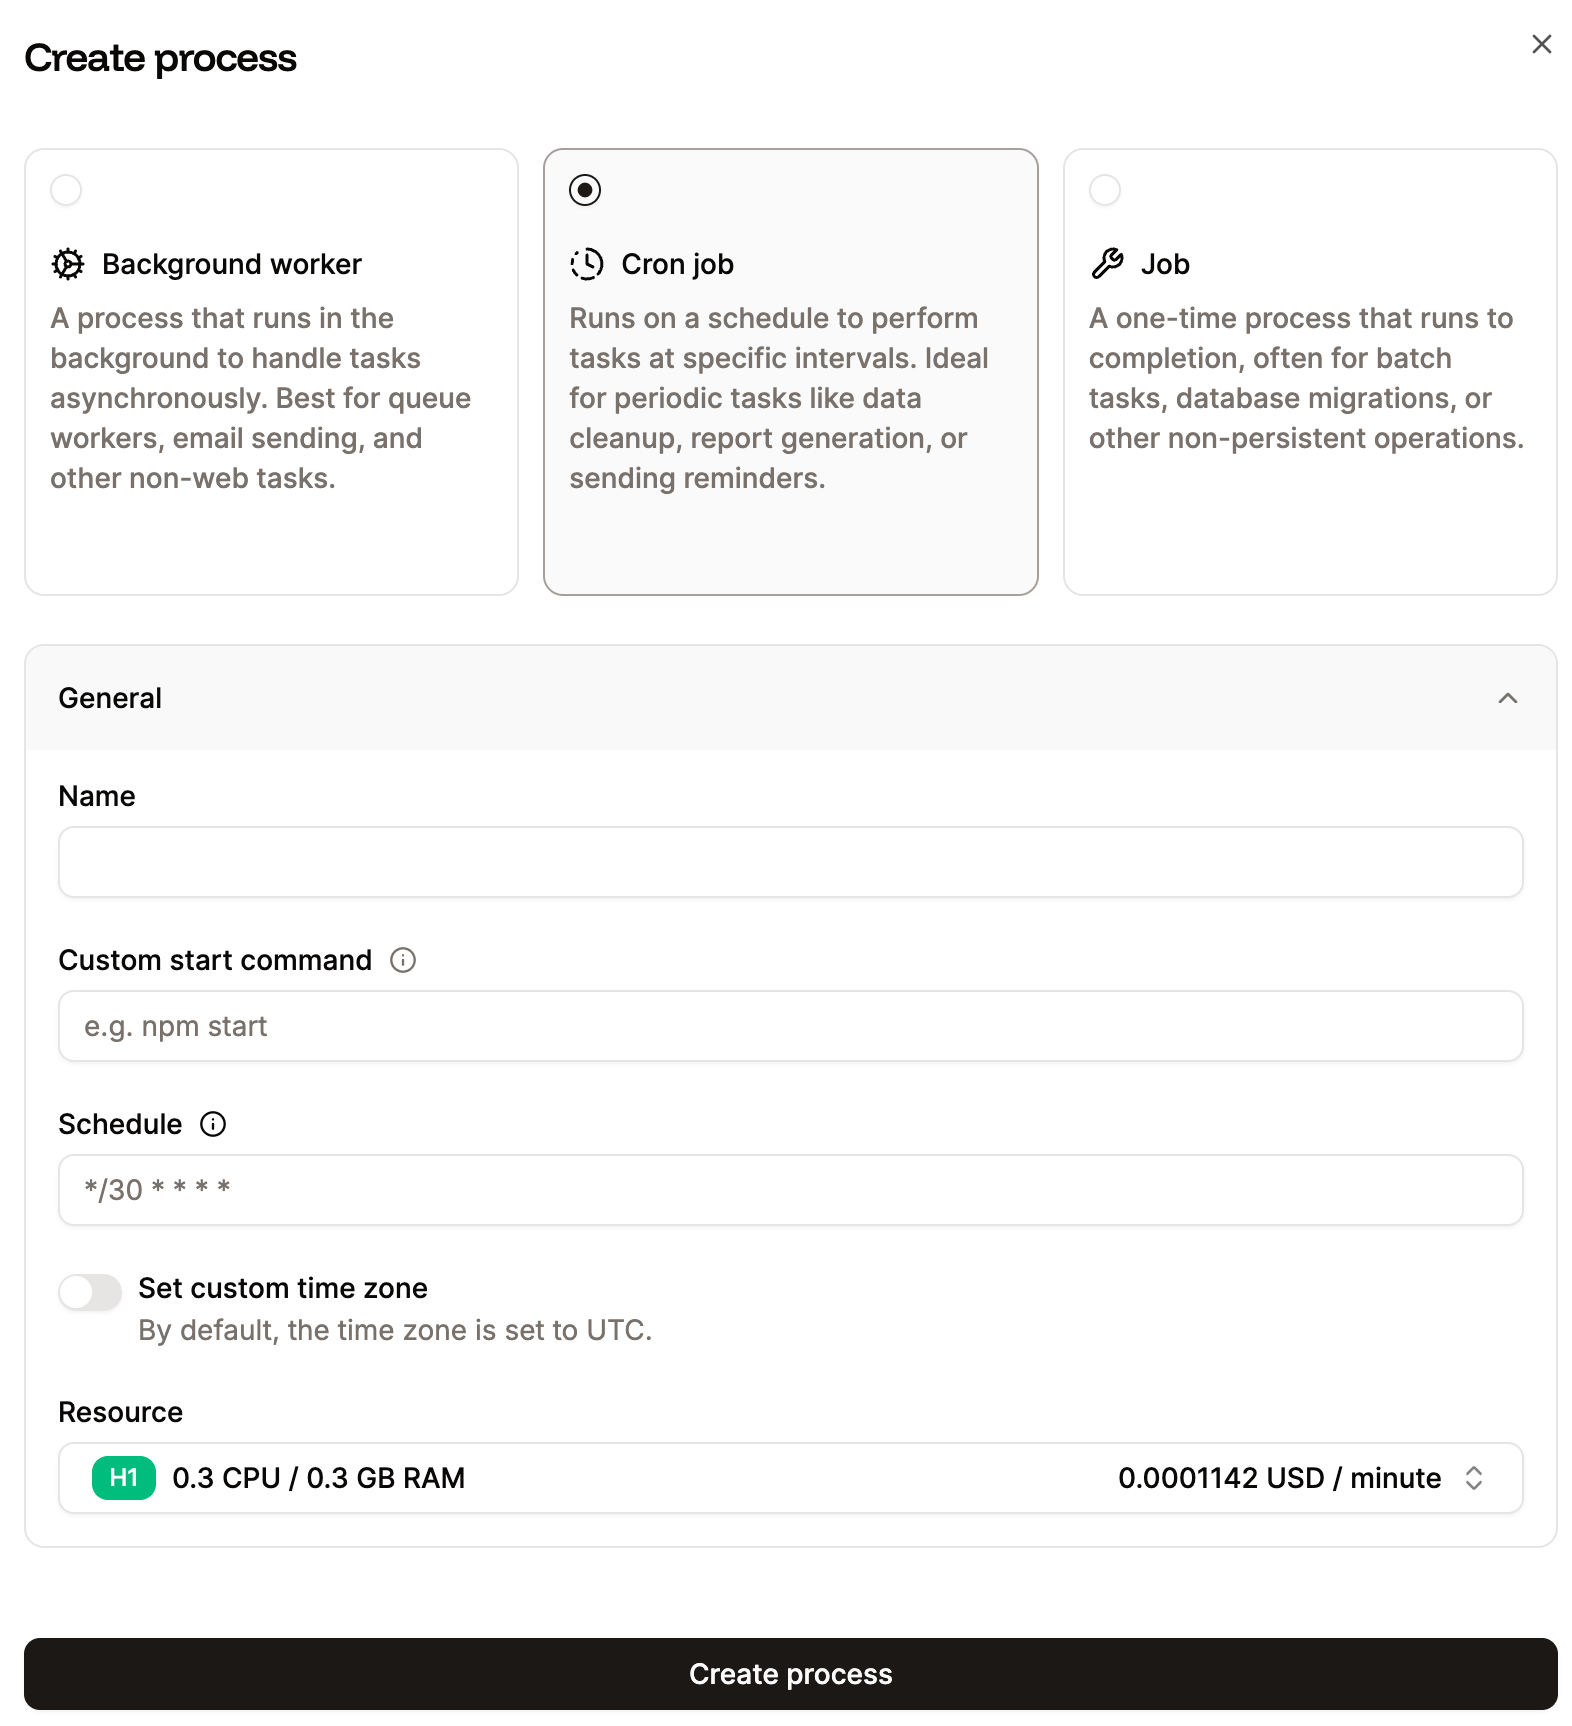This screenshot has height=1726, width=1572.
Task: Click the green H1 resource badge
Action: [122, 1478]
